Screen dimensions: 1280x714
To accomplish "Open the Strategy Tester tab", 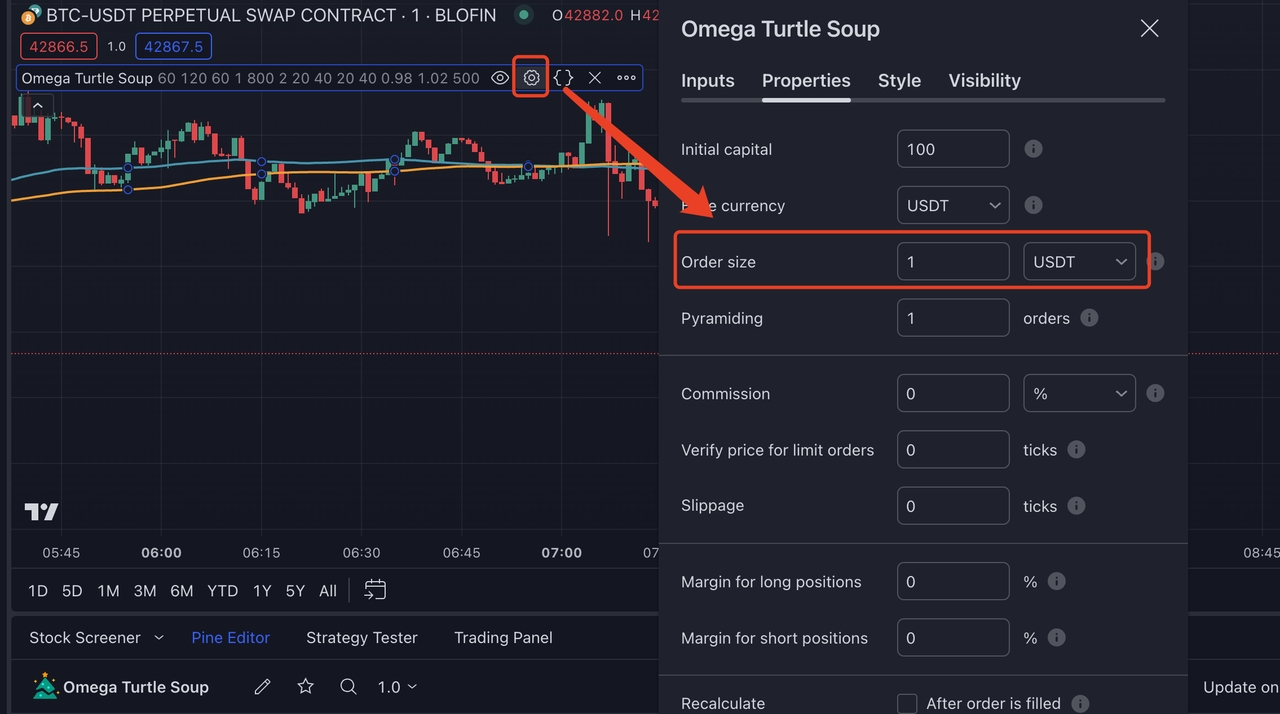I will pyautogui.click(x=362, y=637).
